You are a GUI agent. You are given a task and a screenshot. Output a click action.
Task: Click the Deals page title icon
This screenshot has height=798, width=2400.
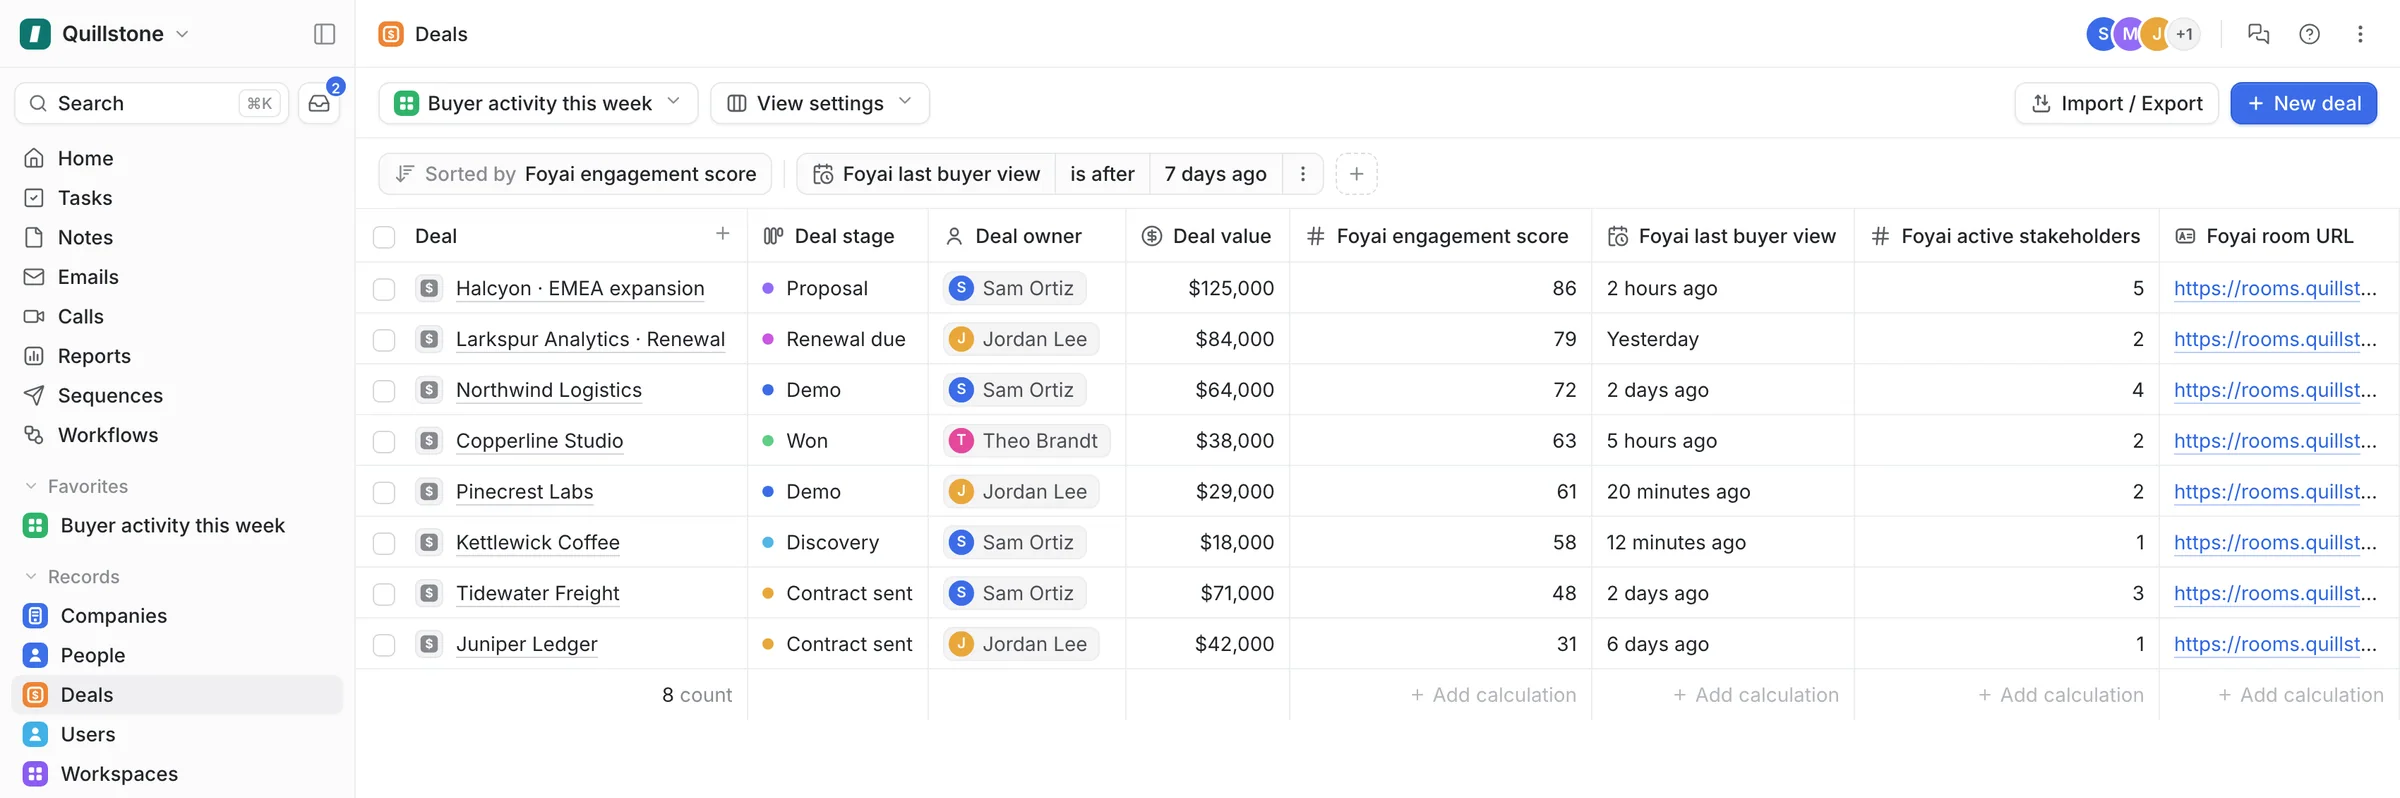click(391, 34)
